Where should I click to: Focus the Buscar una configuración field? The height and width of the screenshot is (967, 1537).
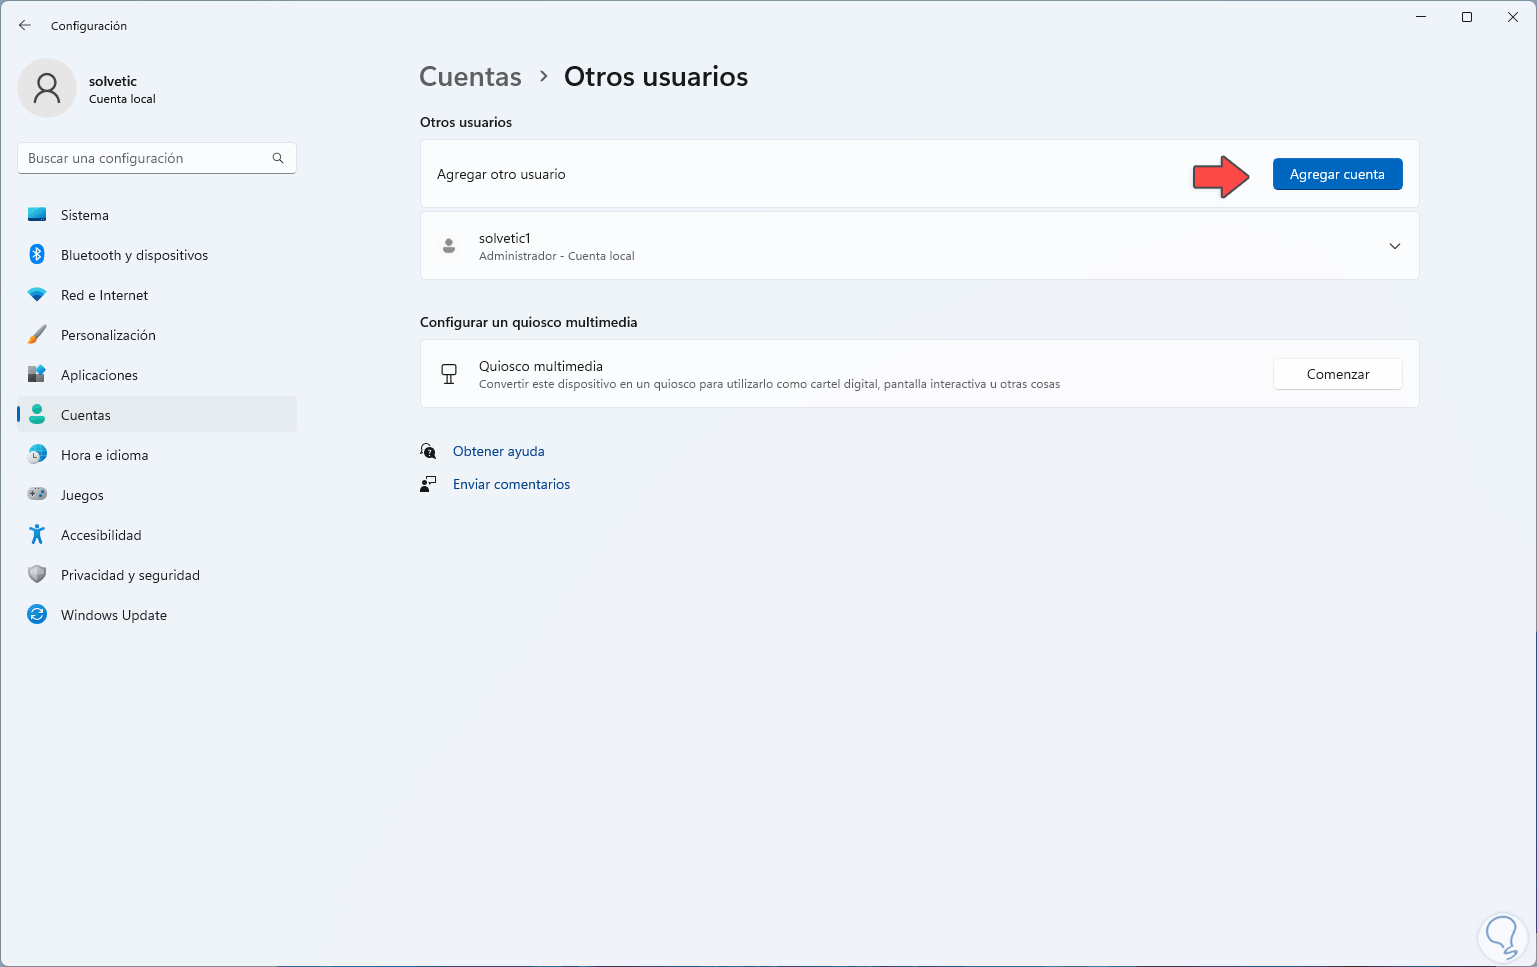pos(145,158)
